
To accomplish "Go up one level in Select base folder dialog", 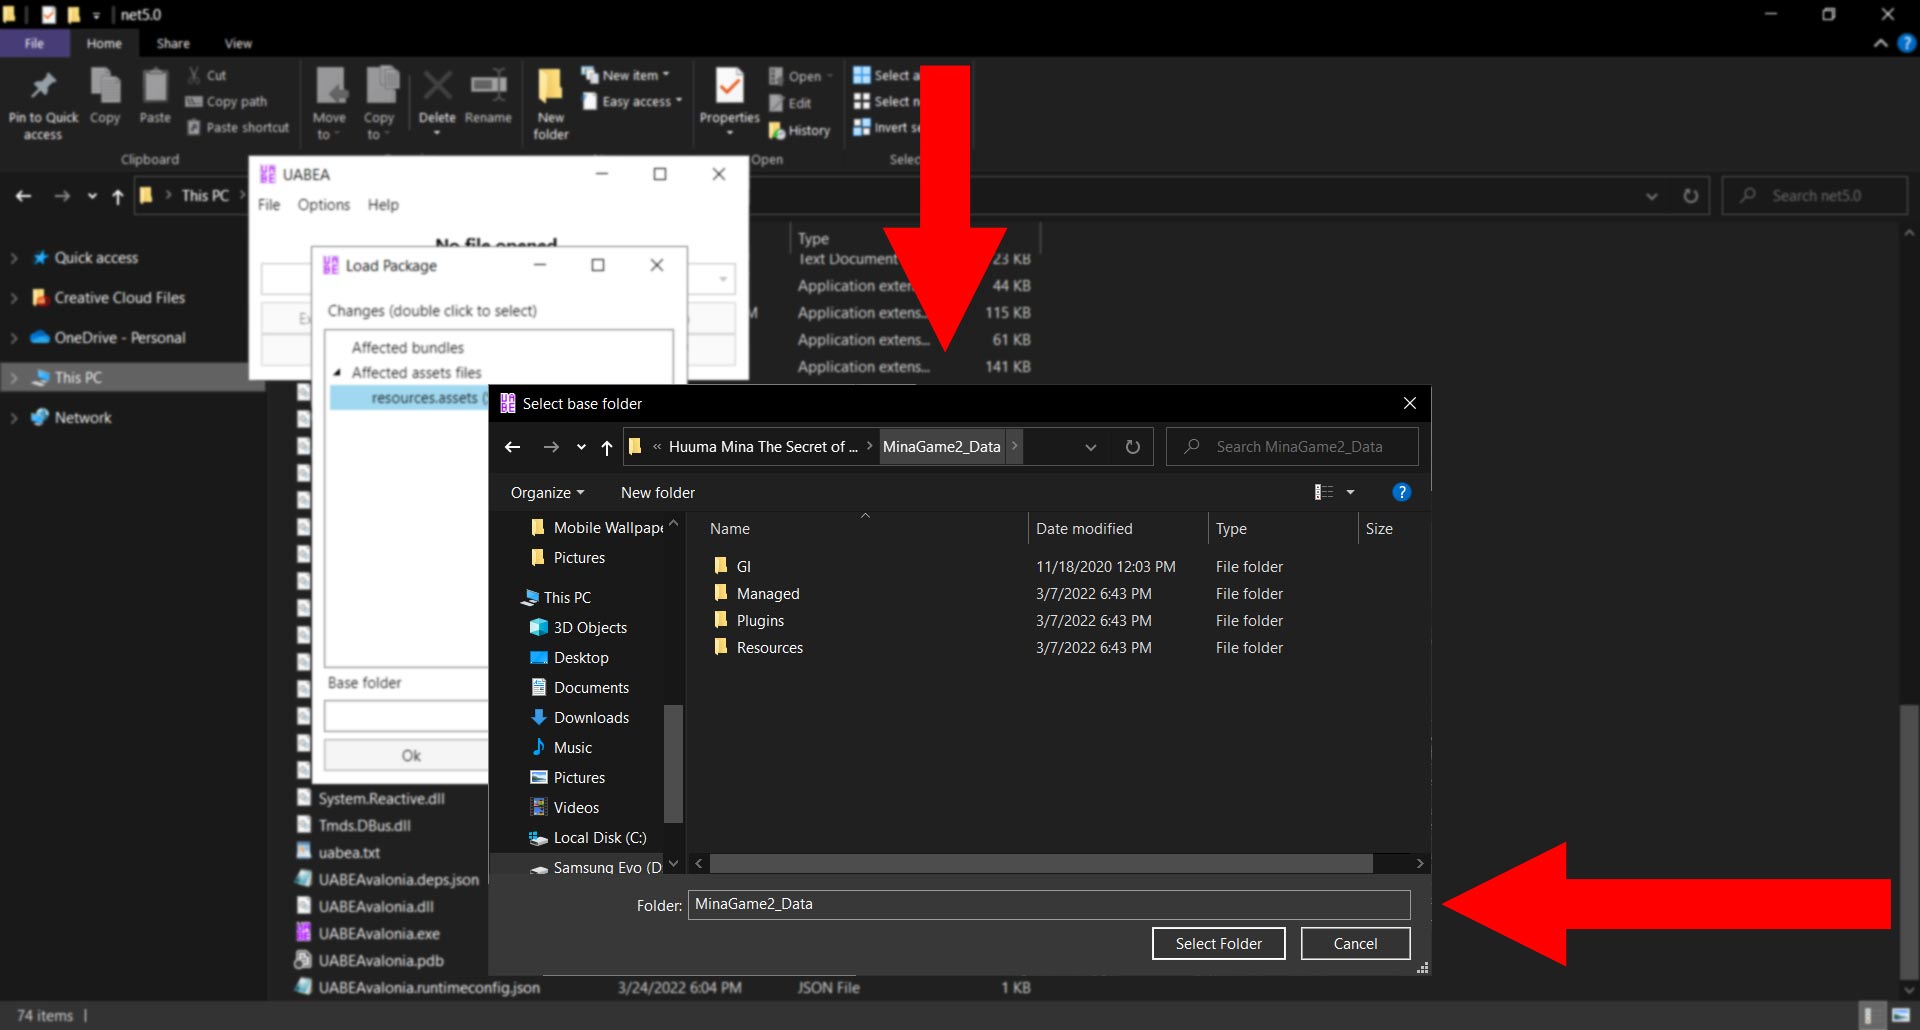I will coord(606,447).
